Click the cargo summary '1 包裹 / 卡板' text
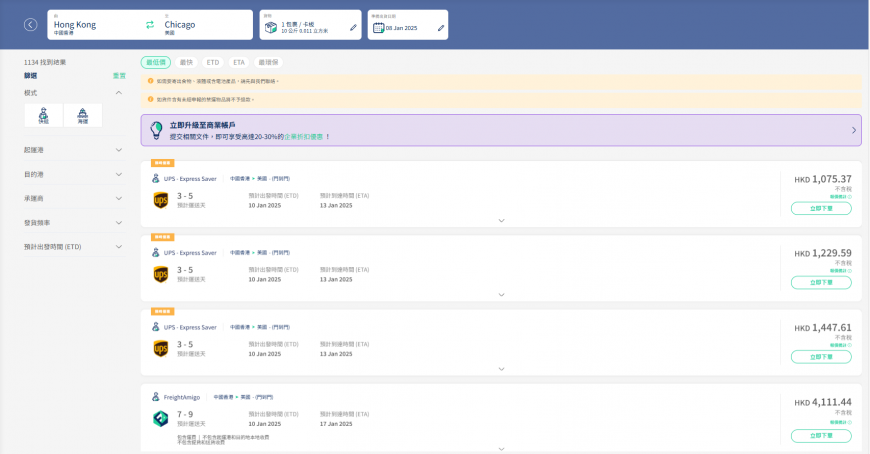Image resolution: width=870 pixels, height=454 pixels. click(x=298, y=24)
